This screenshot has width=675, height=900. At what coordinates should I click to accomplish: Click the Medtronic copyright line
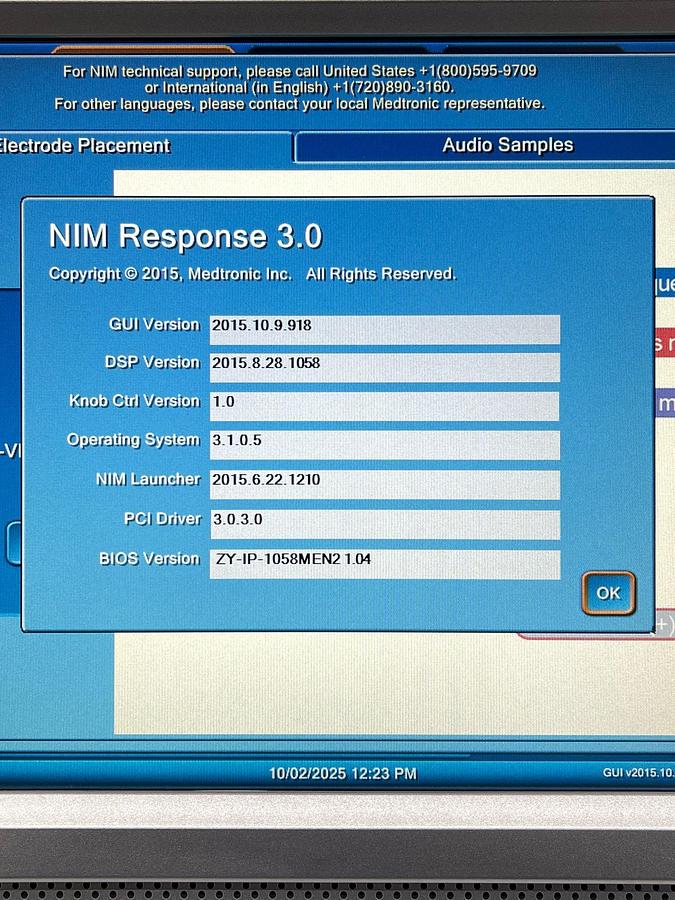coord(253,274)
